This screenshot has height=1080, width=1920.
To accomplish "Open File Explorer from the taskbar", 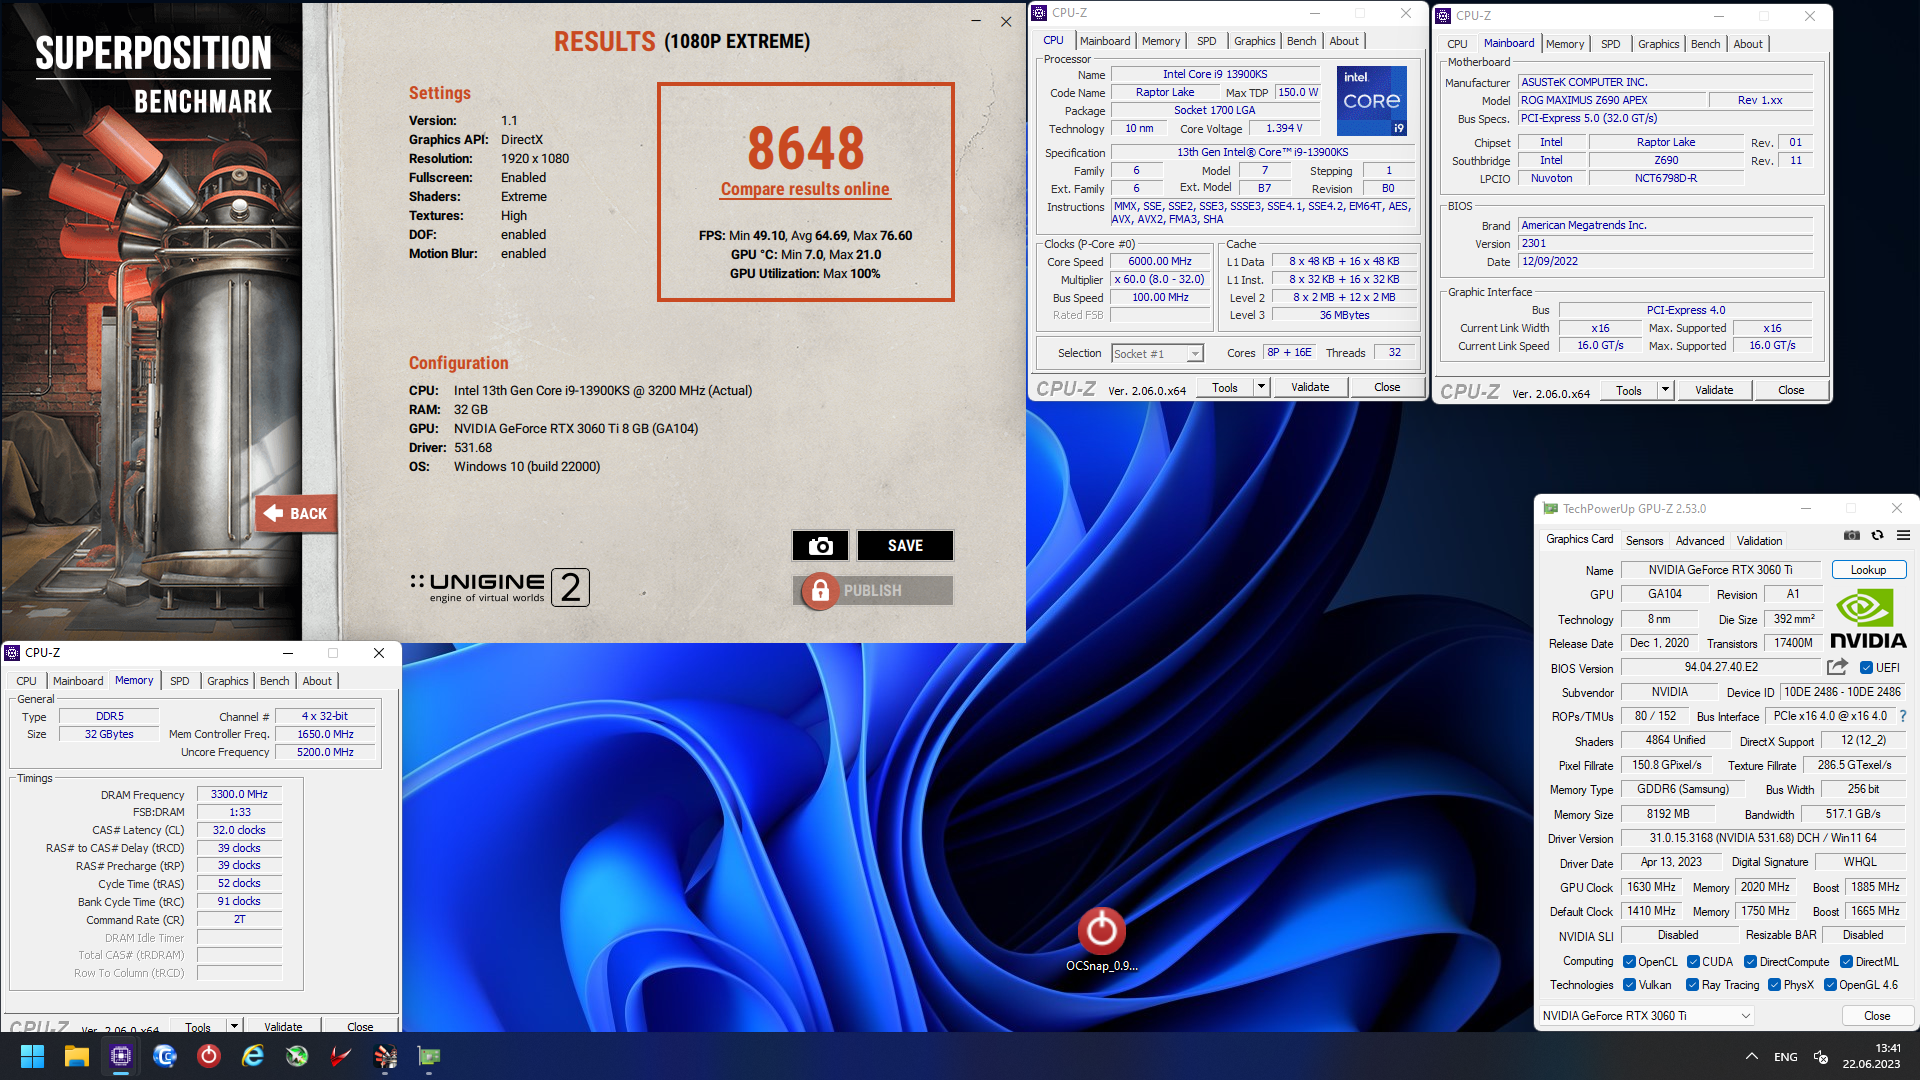I will (77, 1056).
